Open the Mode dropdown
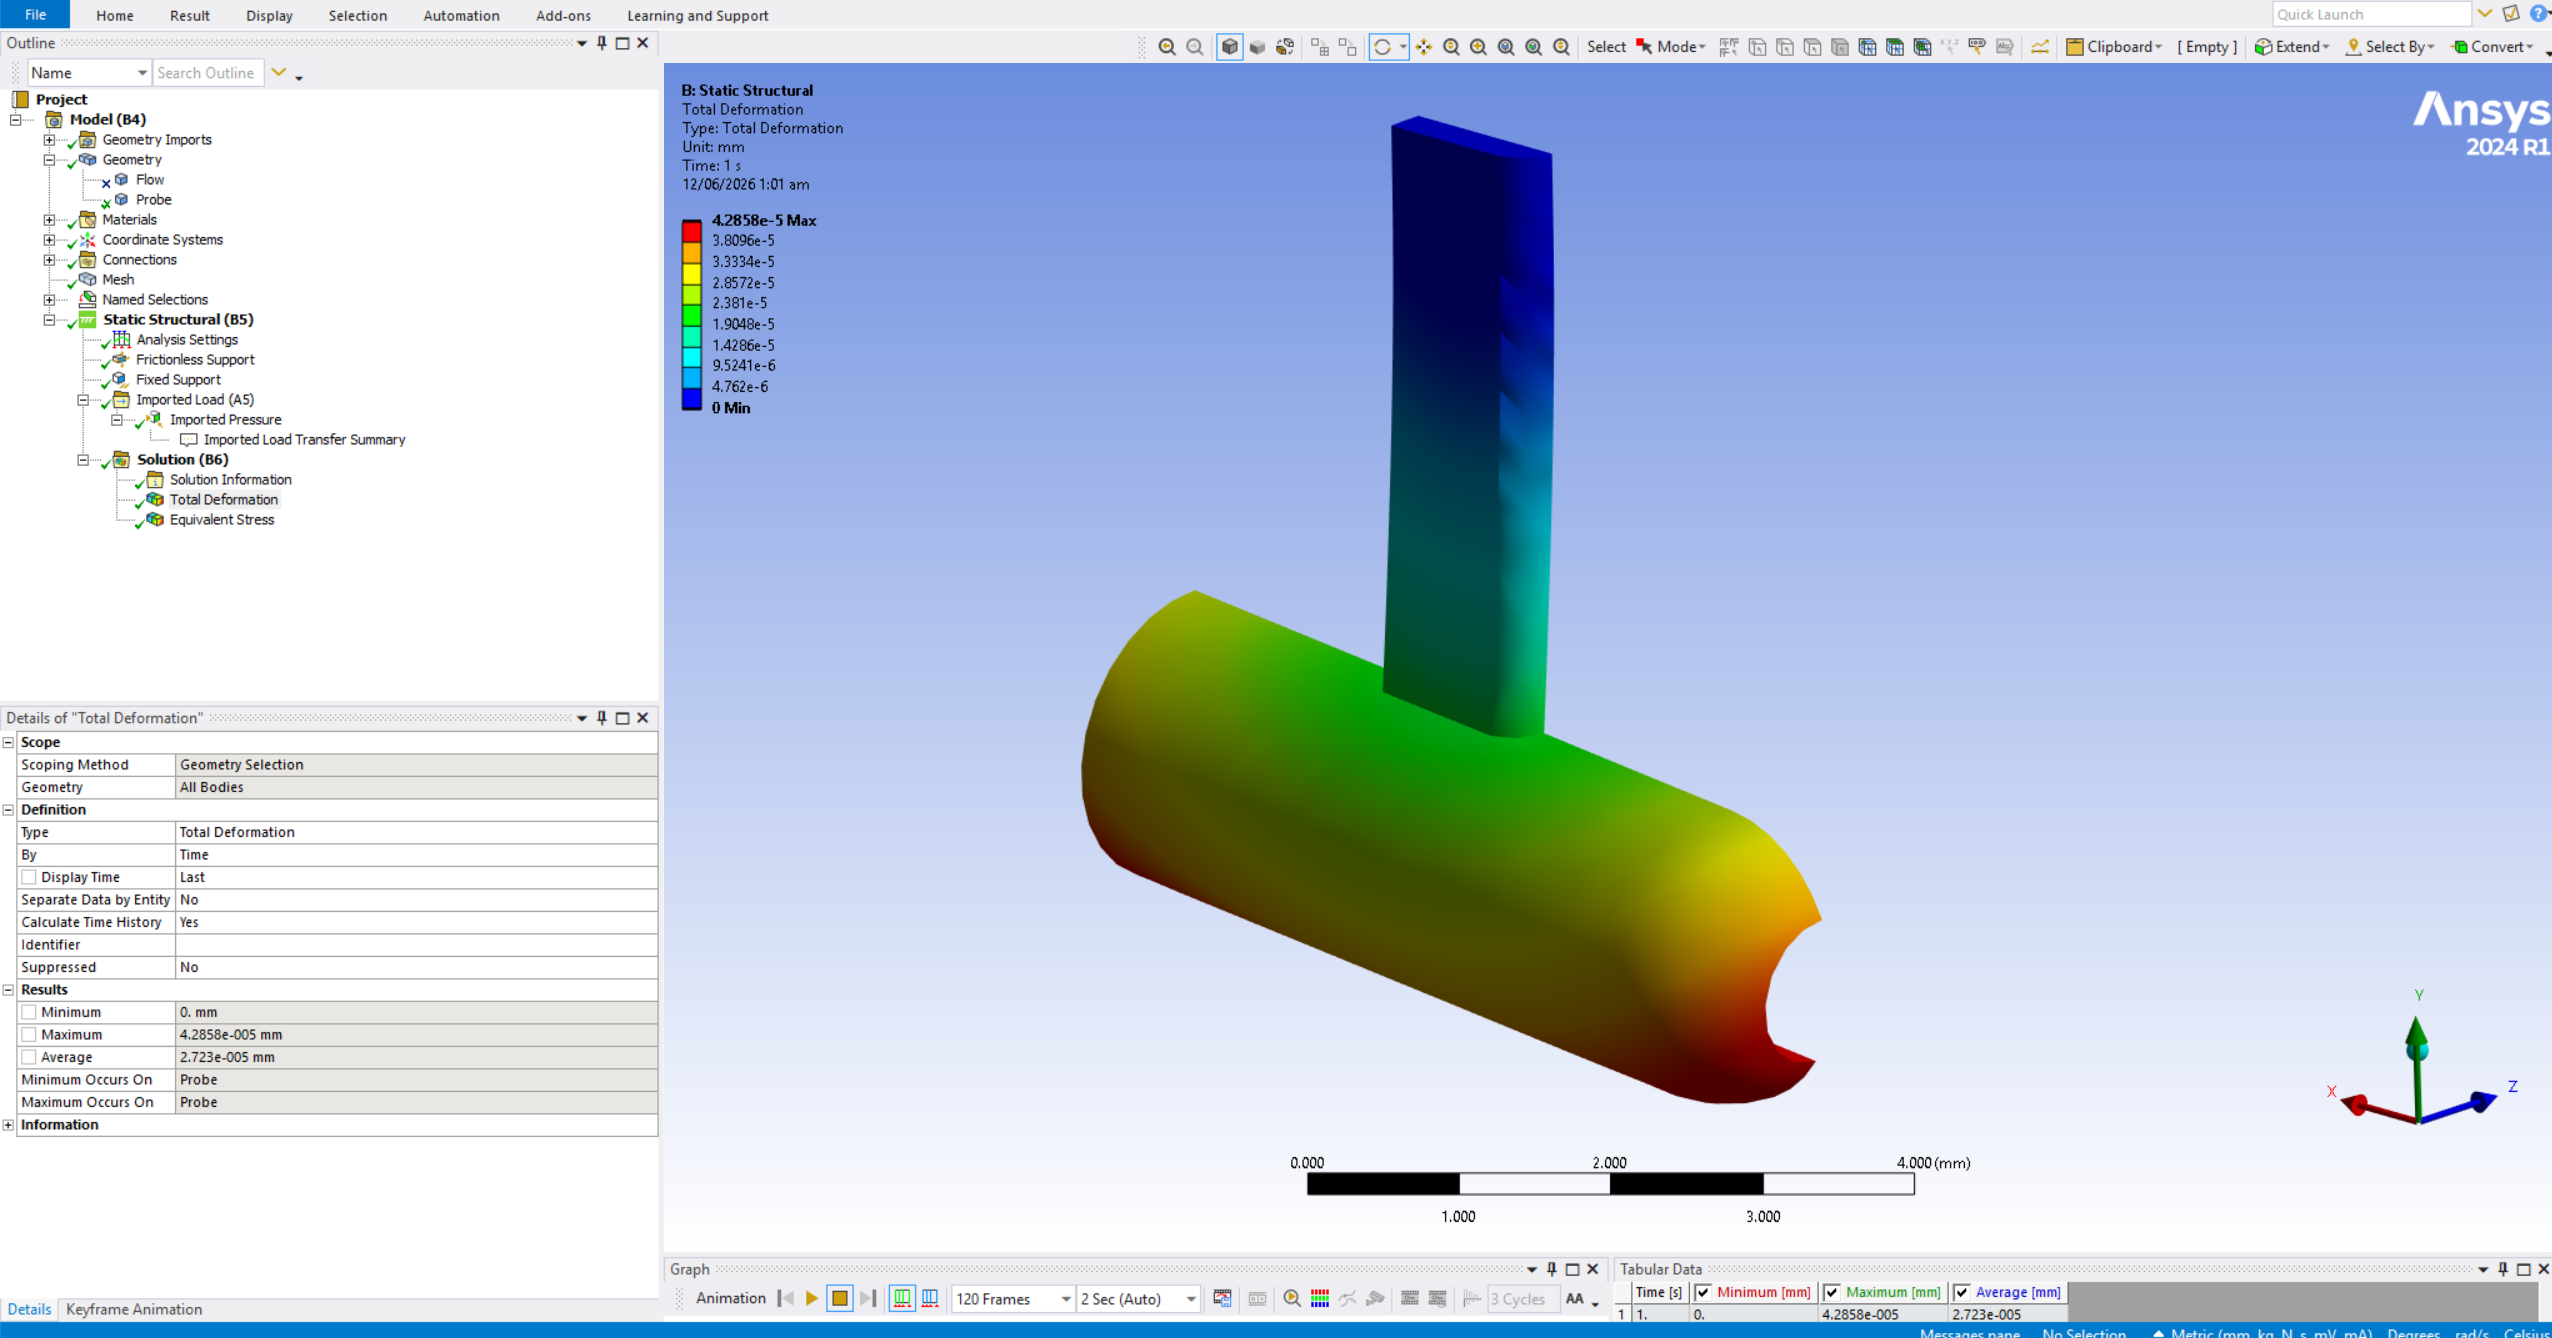Viewport: 2552px width, 1338px height. click(x=1681, y=47)
